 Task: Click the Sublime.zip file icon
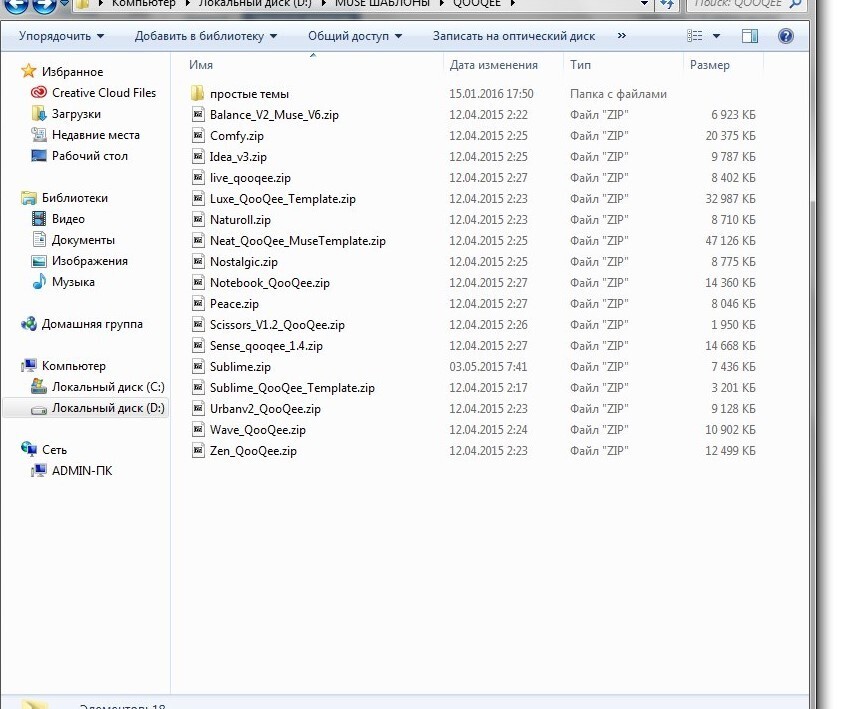coord(198,367)
